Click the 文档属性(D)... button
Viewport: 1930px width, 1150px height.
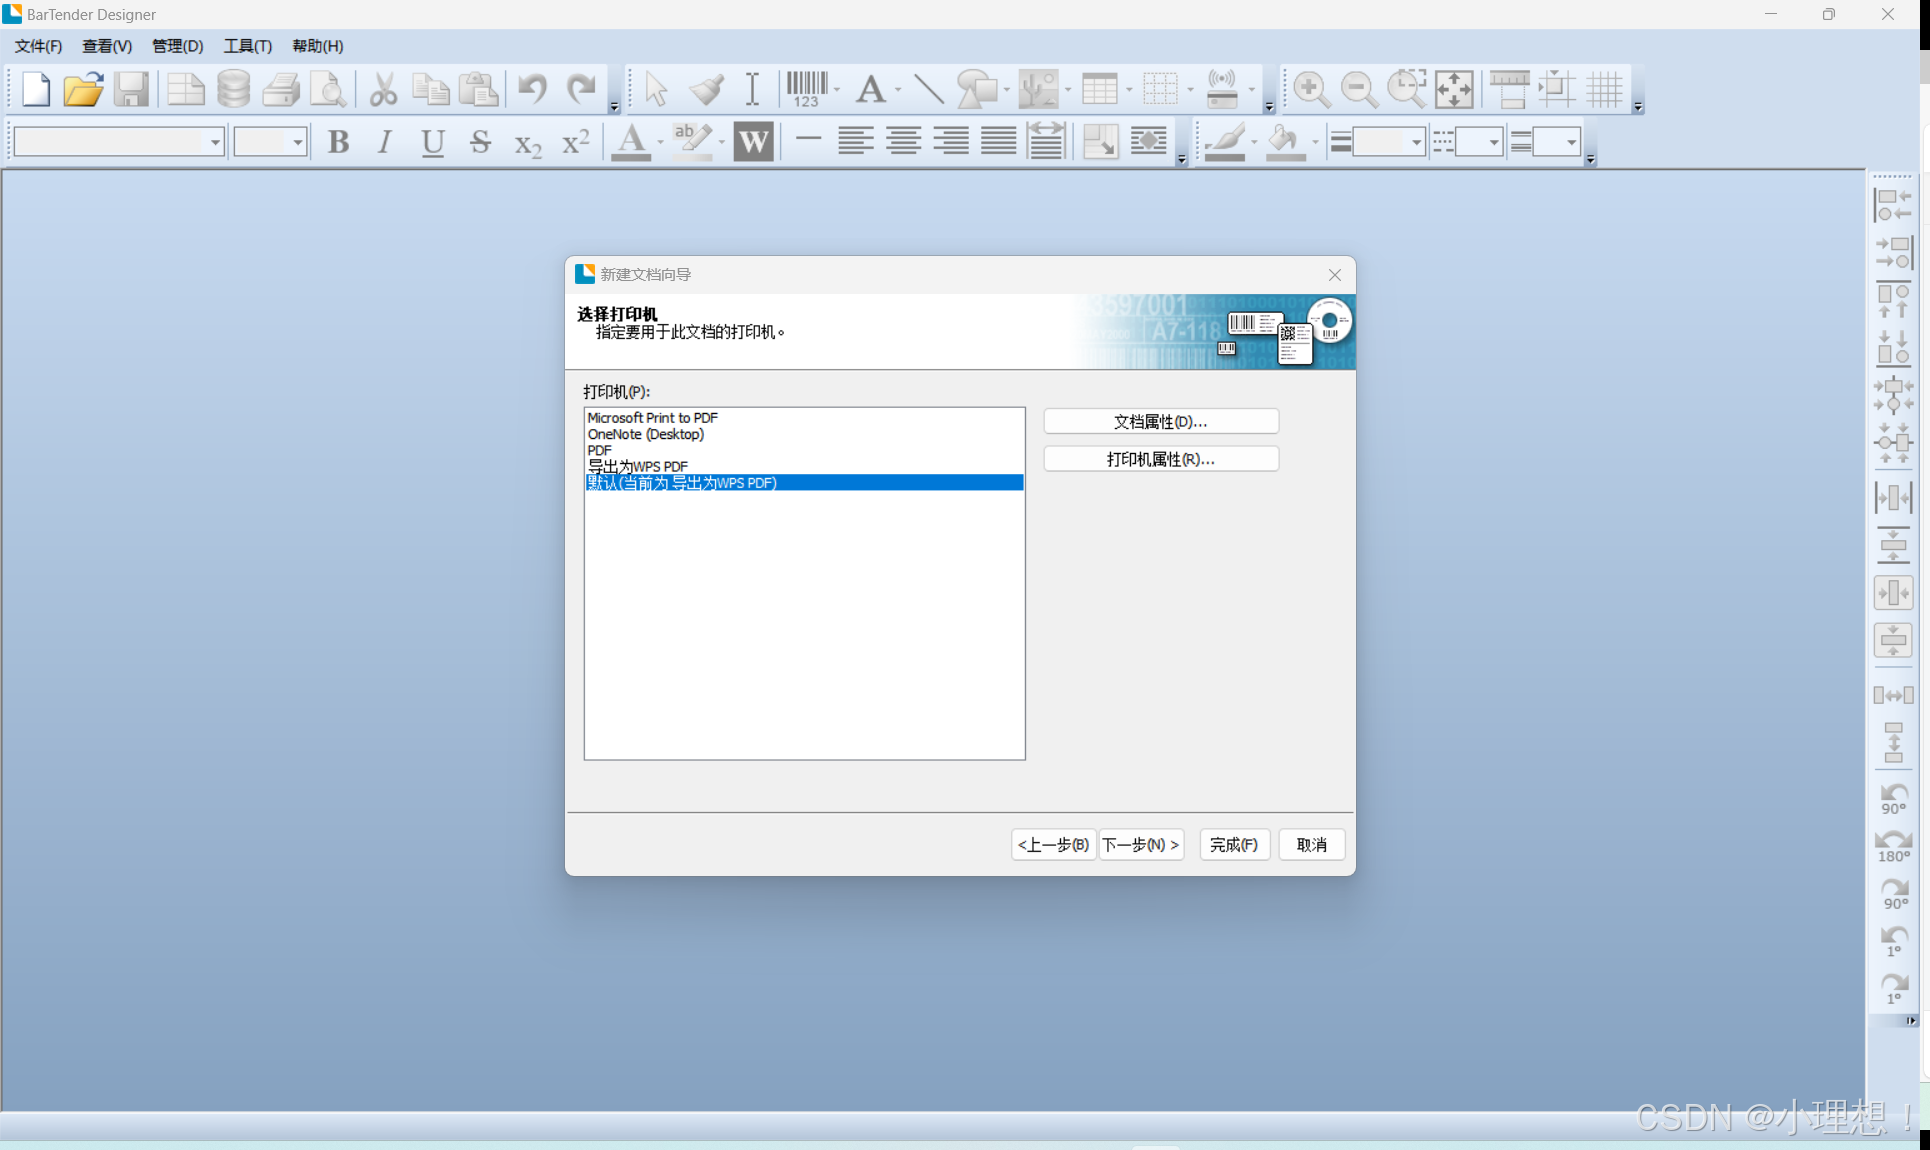tap(1160, 422)
